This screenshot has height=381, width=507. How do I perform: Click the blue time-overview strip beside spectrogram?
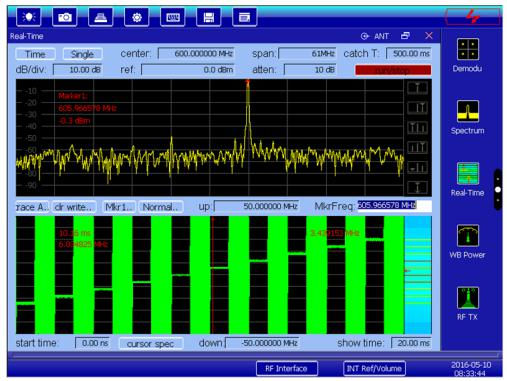[x=418, y=275]
